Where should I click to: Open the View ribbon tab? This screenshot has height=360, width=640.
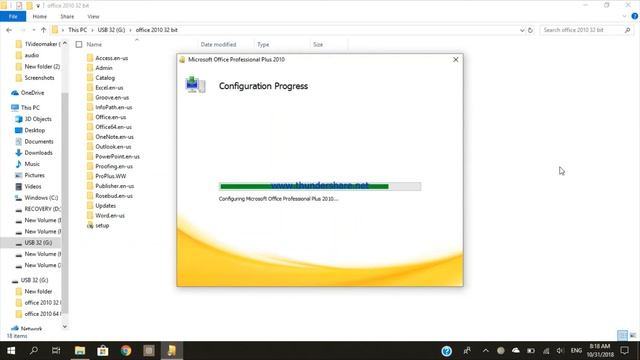click(93, 16)
